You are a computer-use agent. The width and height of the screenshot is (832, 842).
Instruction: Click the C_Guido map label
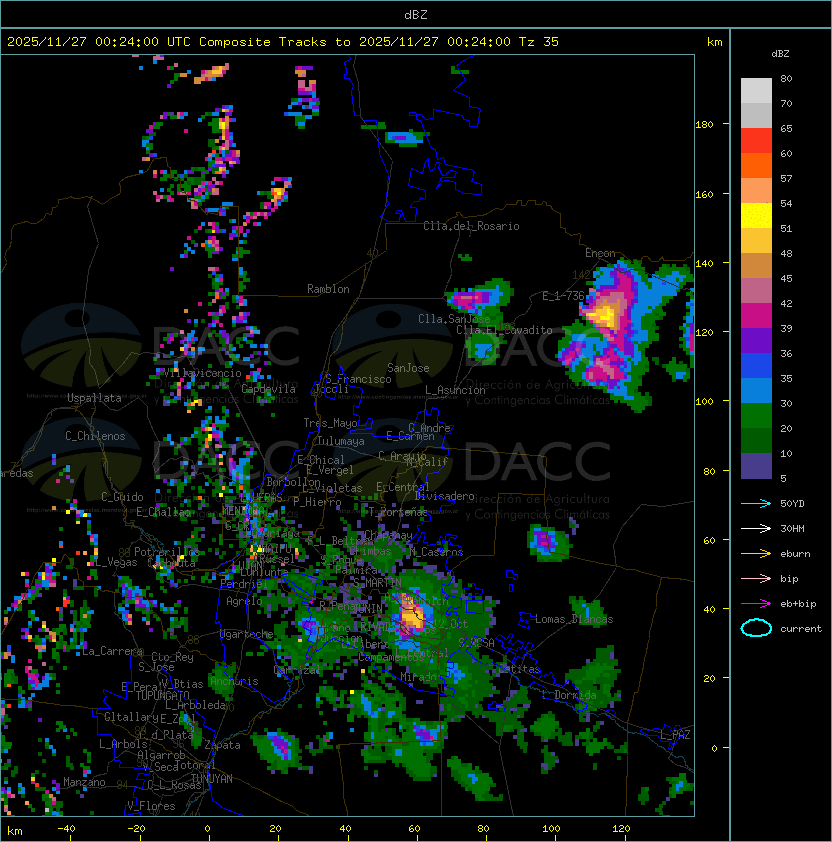point(122,497)
